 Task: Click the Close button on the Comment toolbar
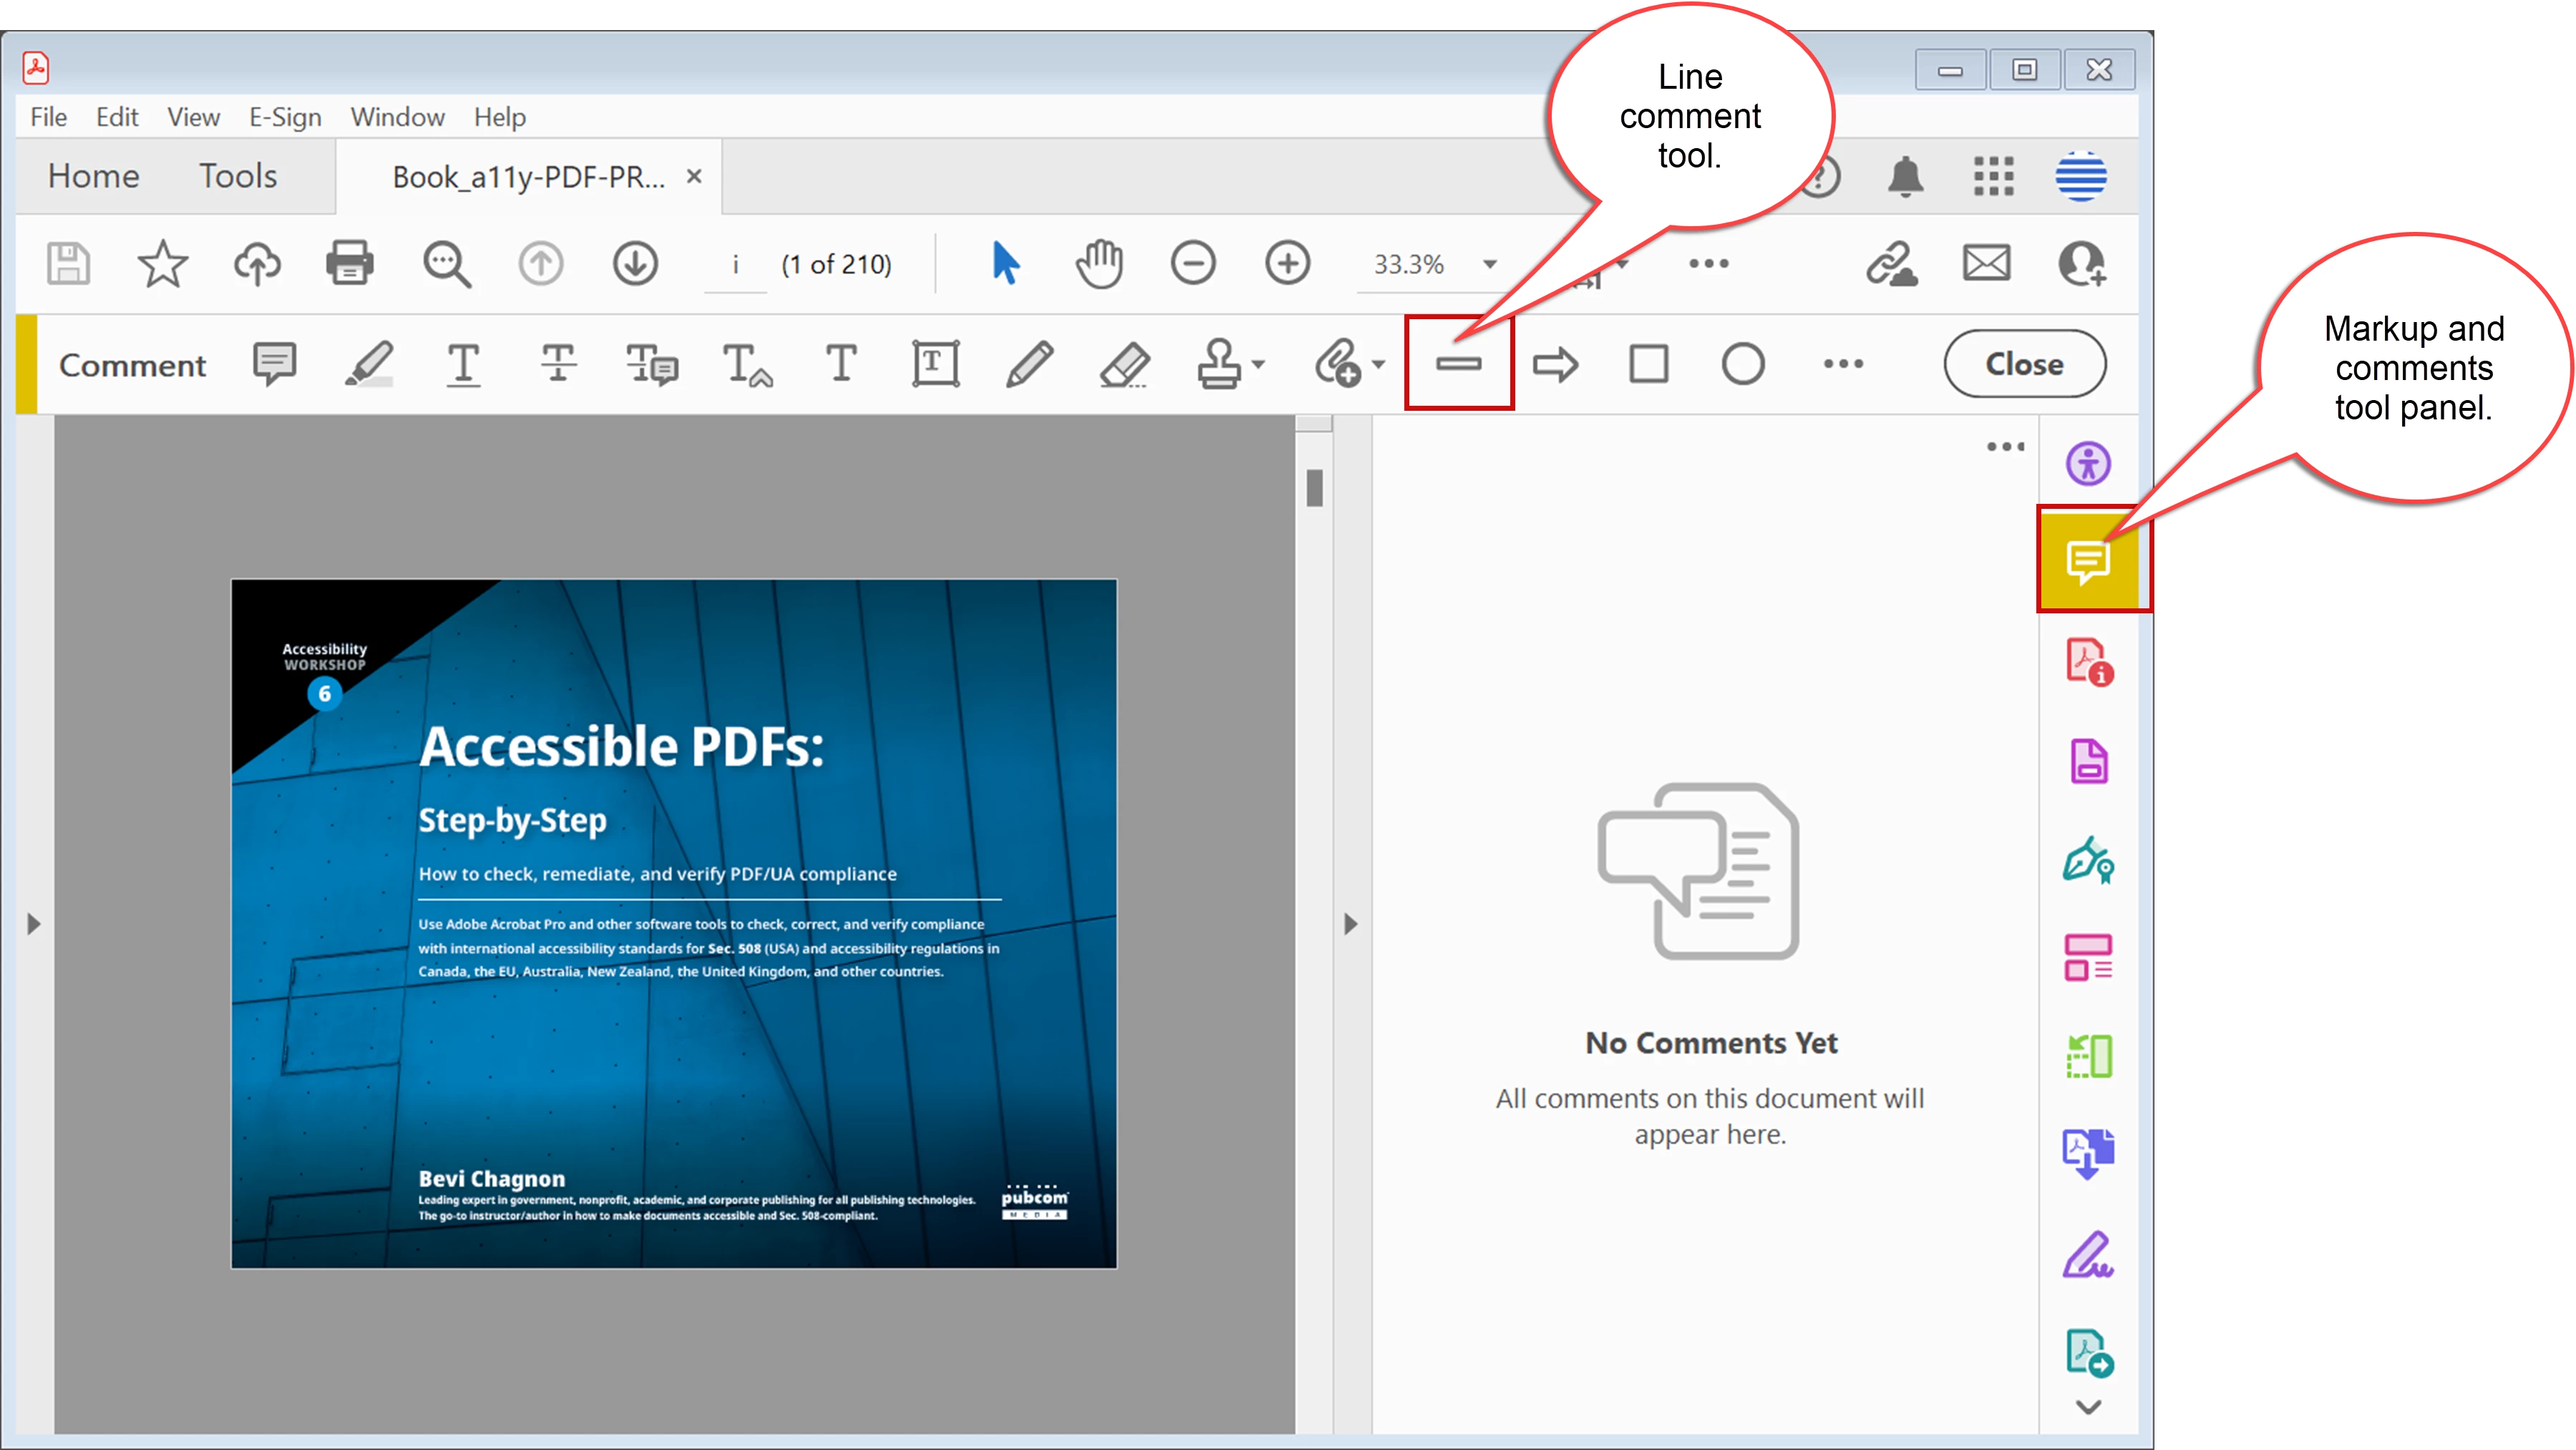pos(2024,364)
